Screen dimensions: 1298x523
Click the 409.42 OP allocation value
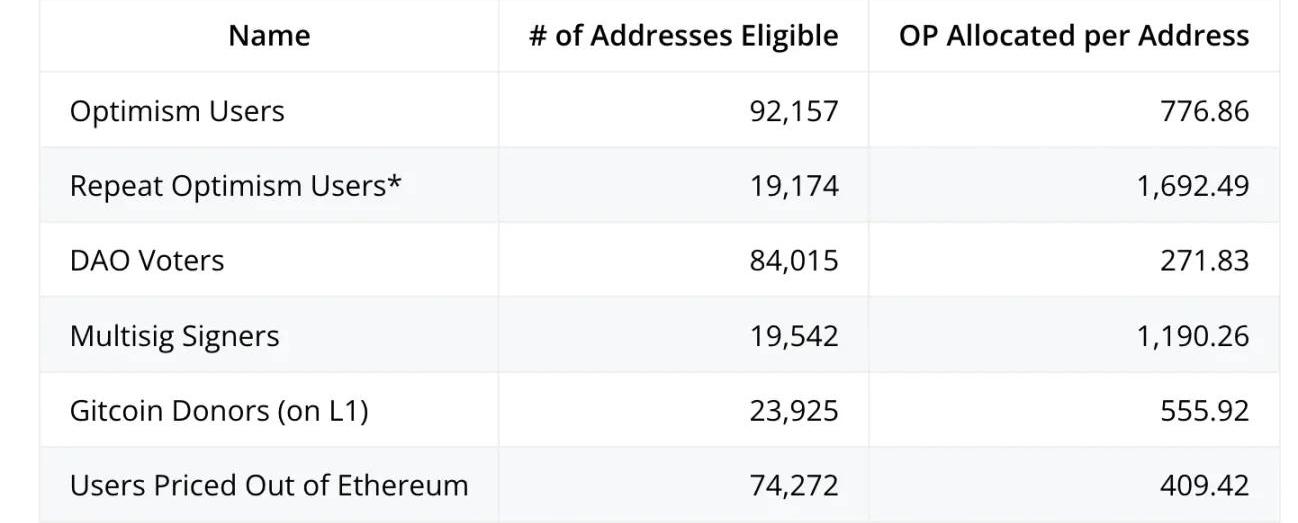(x=1204, y=486)
